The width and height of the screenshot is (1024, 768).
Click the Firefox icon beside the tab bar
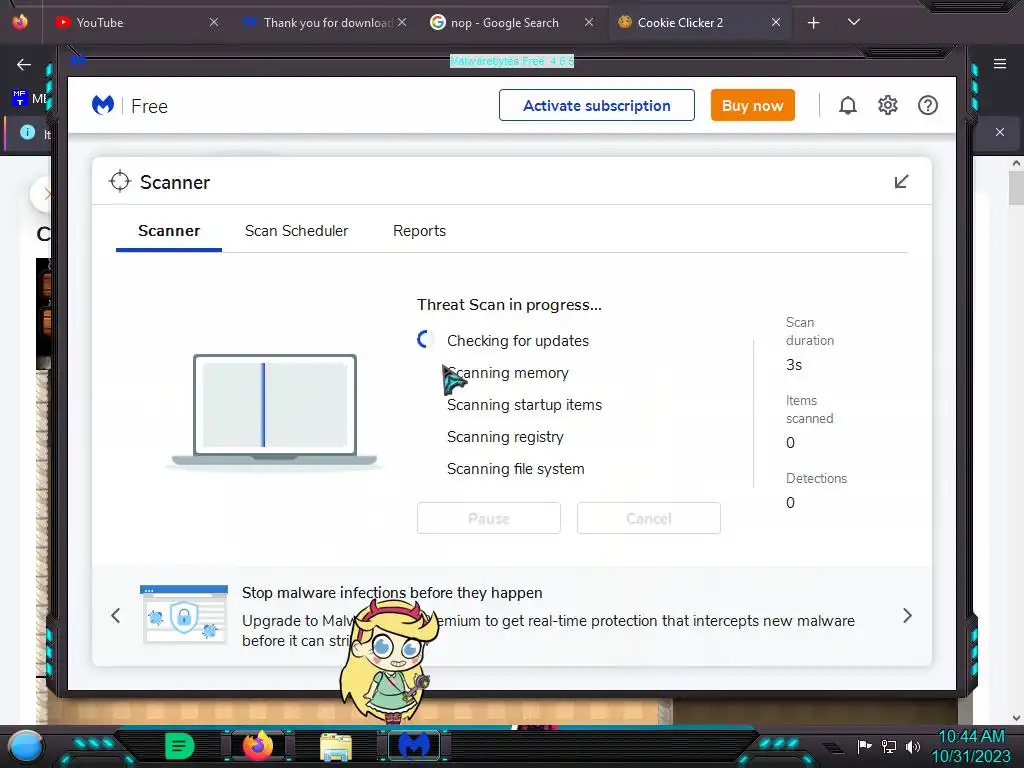tap(20, 22)
